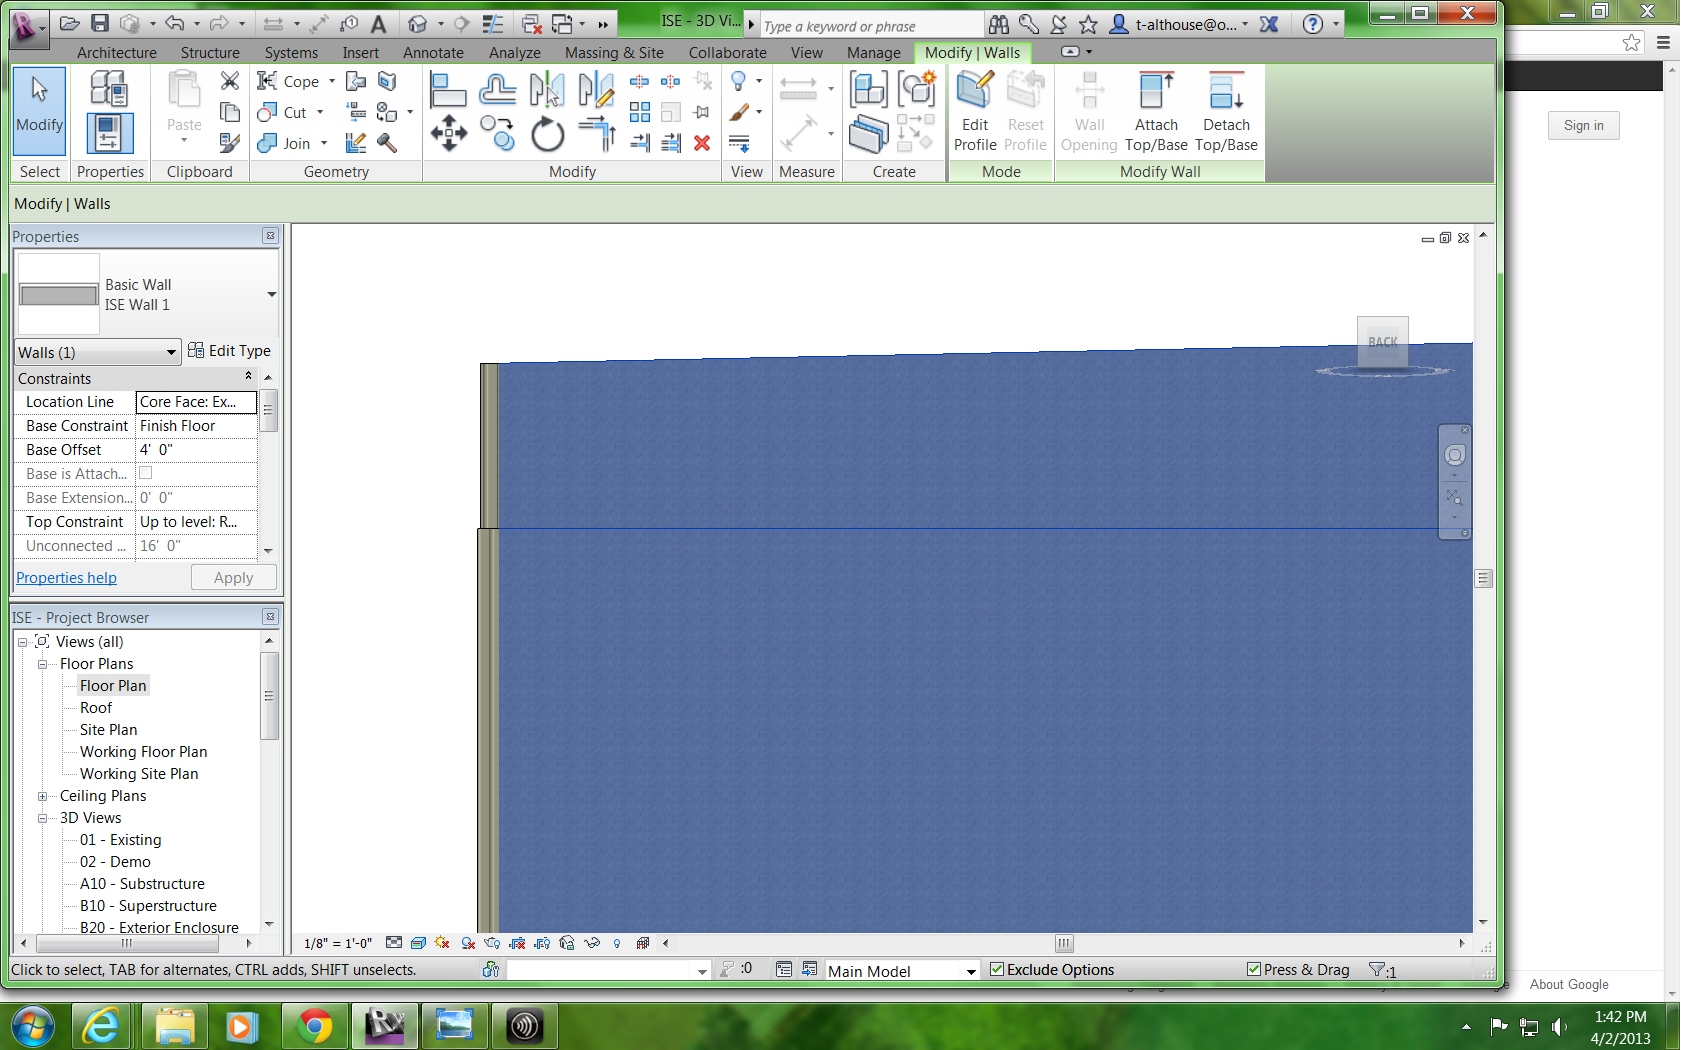Viewport: 1696px width, 1050px height.
Task: Click the Demolish hammer icon
Action: pyautogui.click(x=387, y=143)
